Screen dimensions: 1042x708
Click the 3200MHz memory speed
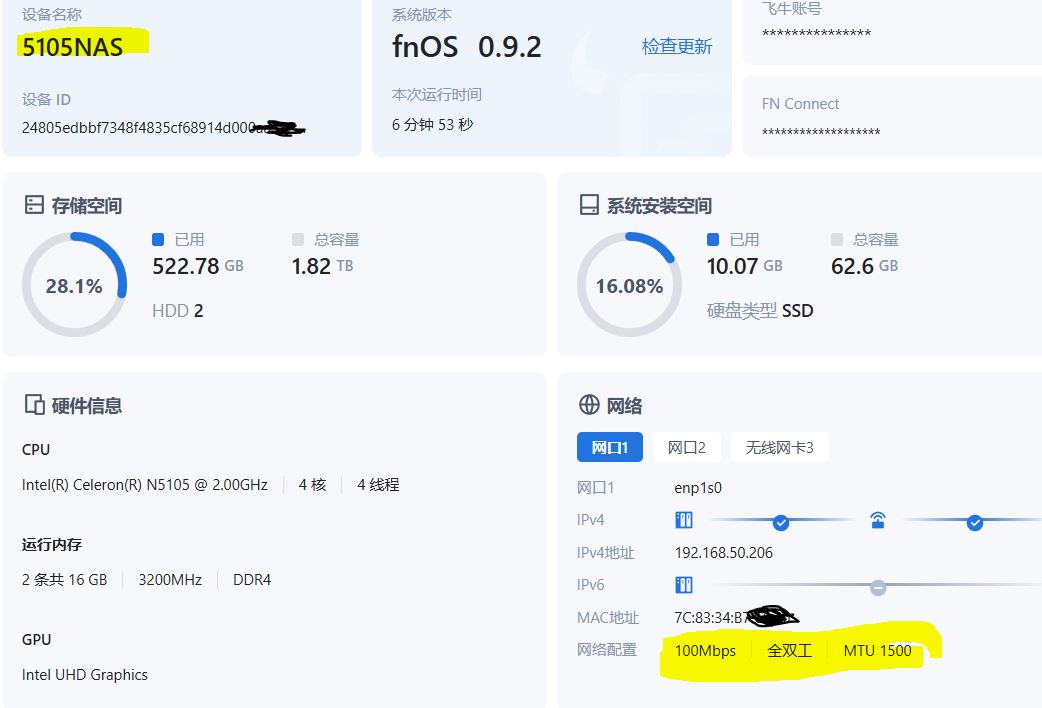170,580
